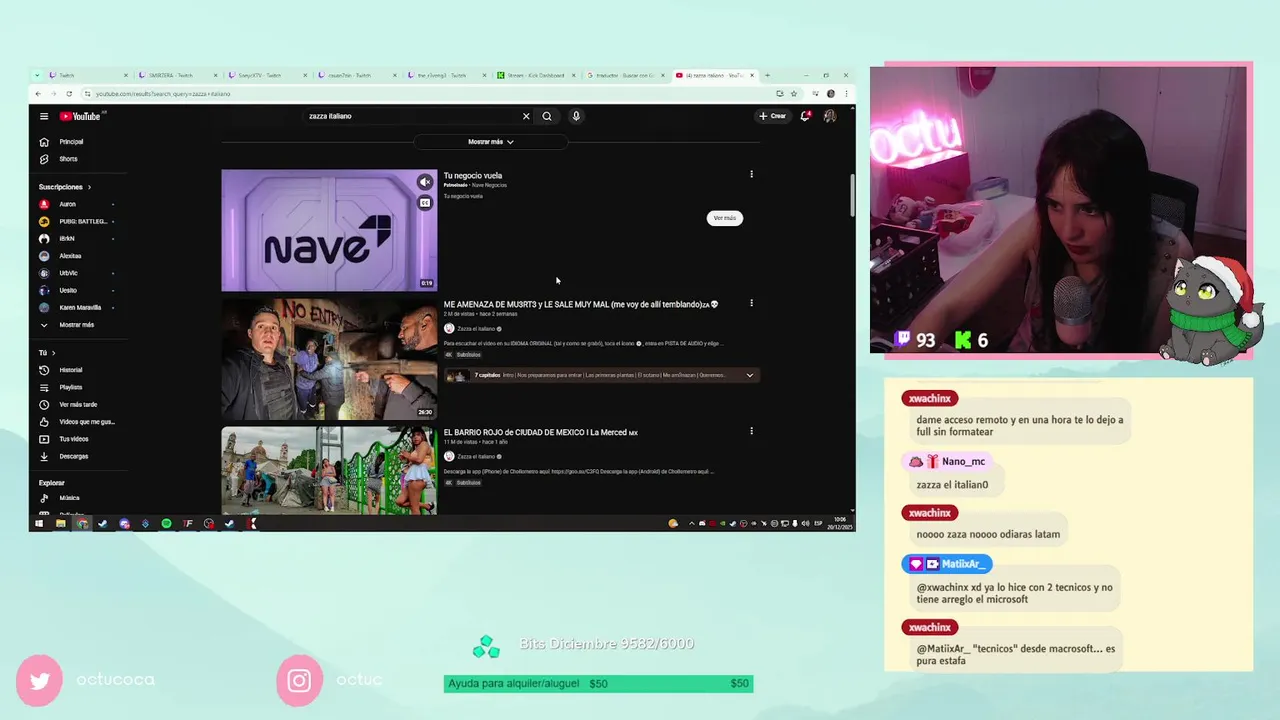Go to Principal in the sidebar
The width and height of the screenshot is (1280, 720).
click(71, 142)
